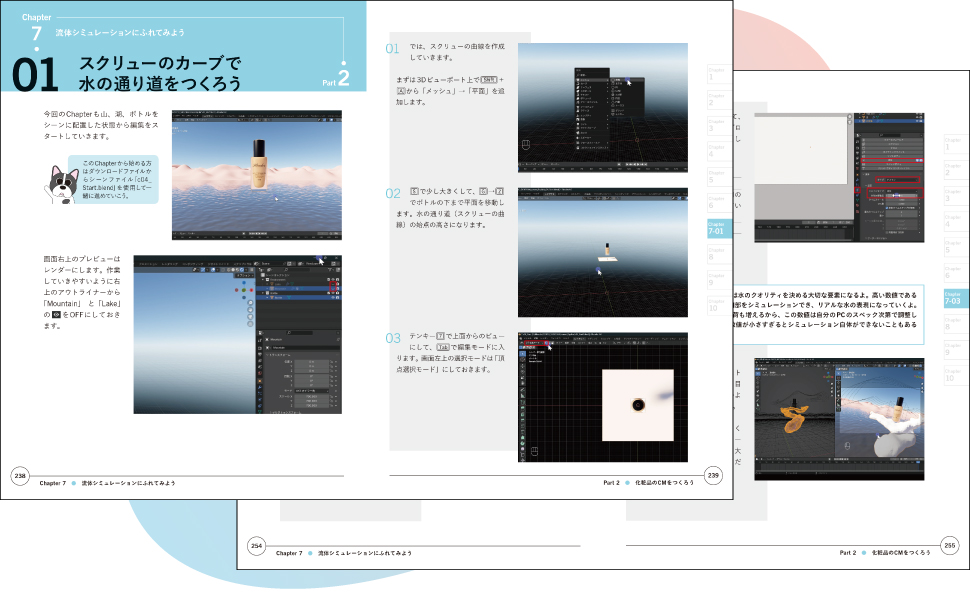Open the fluid simulation split-view screenshot on page 255
The image size is (970, 600).
point(839,419)
